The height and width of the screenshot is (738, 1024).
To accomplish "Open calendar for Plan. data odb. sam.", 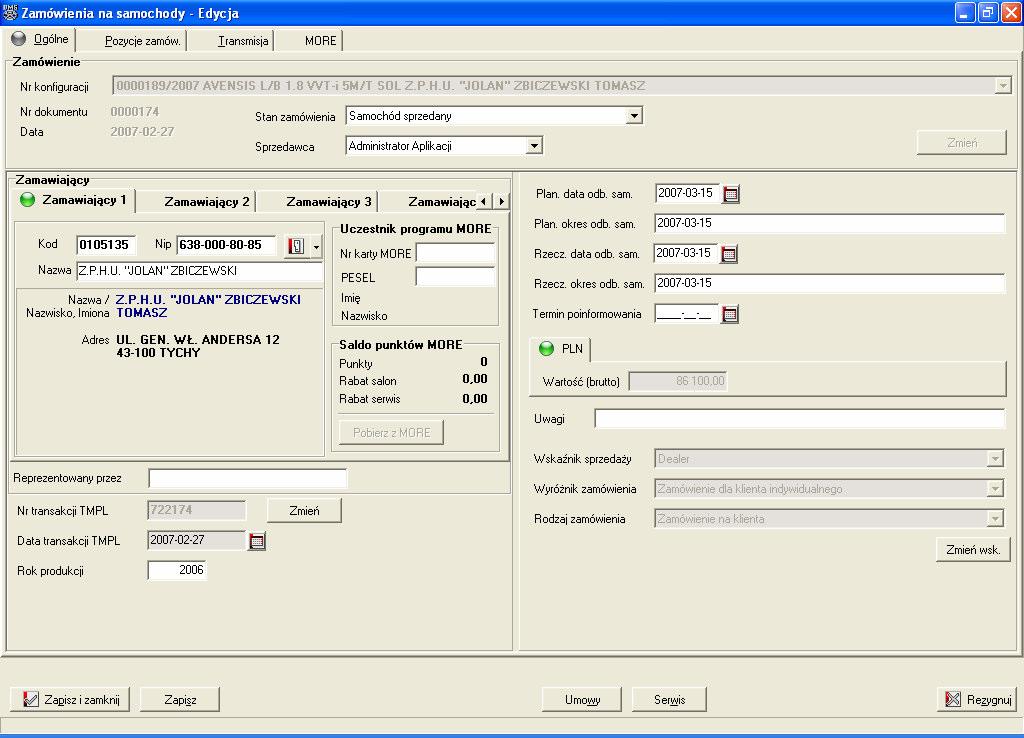I will [x=731, y=194].
